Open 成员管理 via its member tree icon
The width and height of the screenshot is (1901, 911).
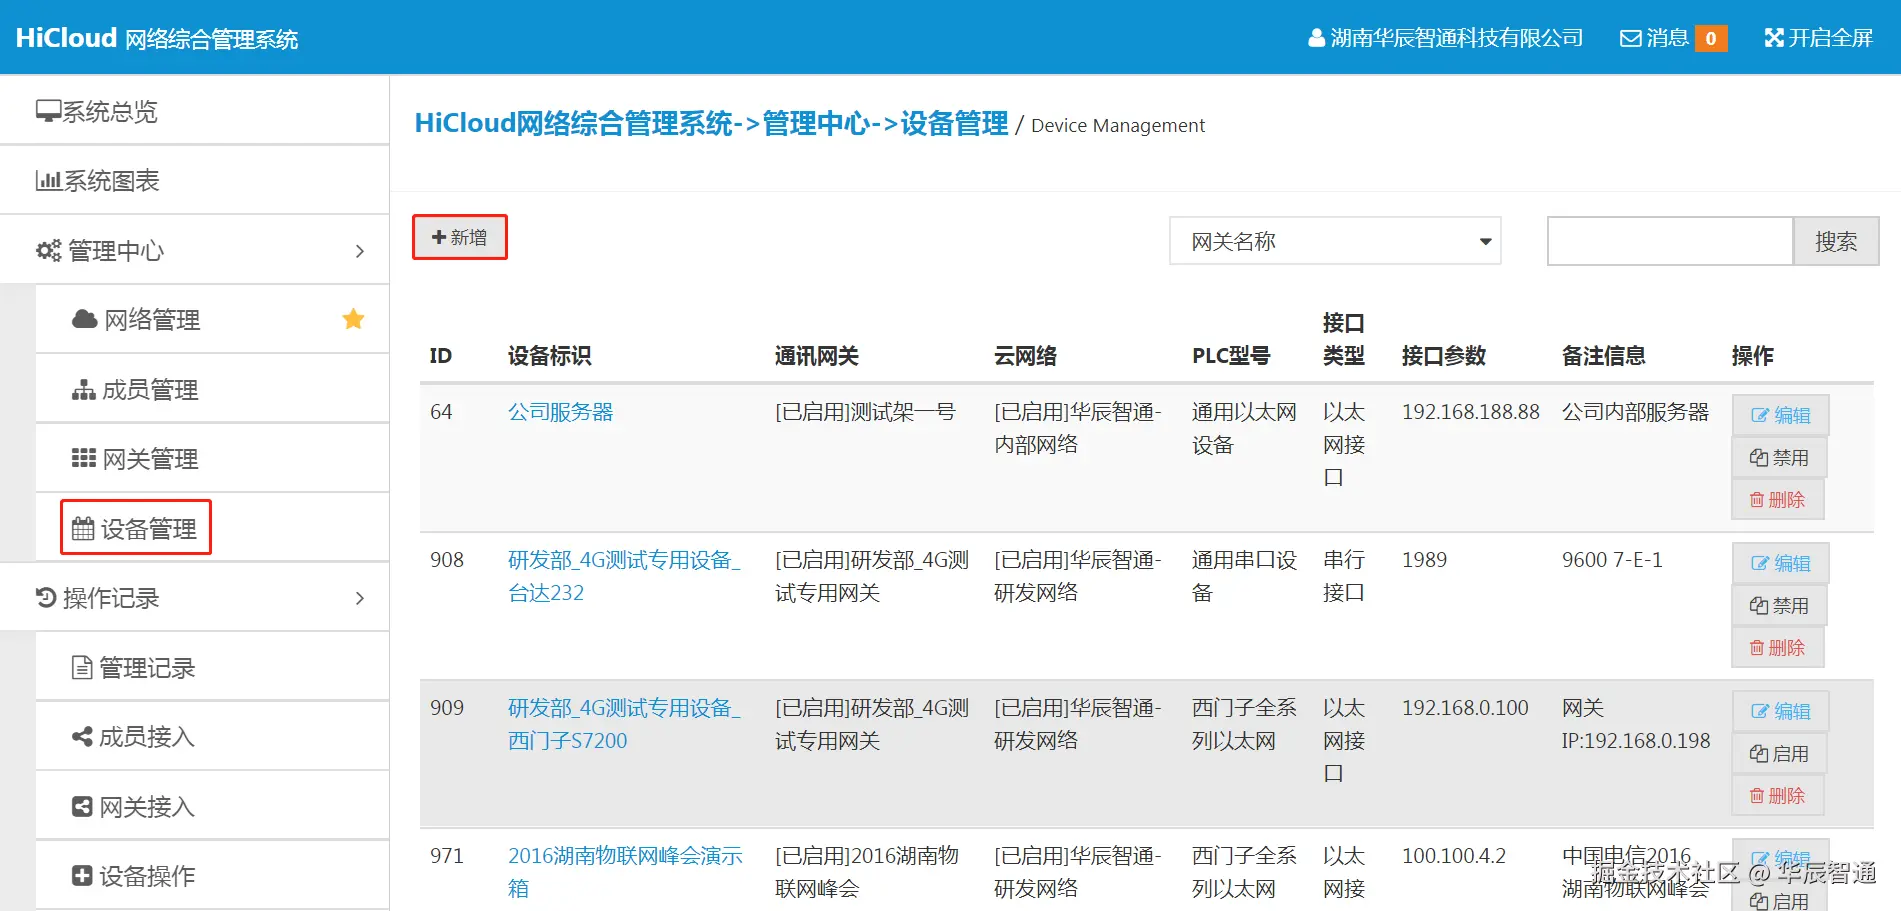click(x=85, y=389)
